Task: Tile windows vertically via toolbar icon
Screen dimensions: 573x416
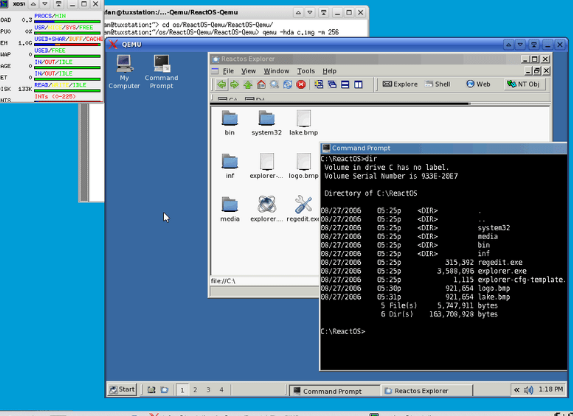Action: (358, 84)
